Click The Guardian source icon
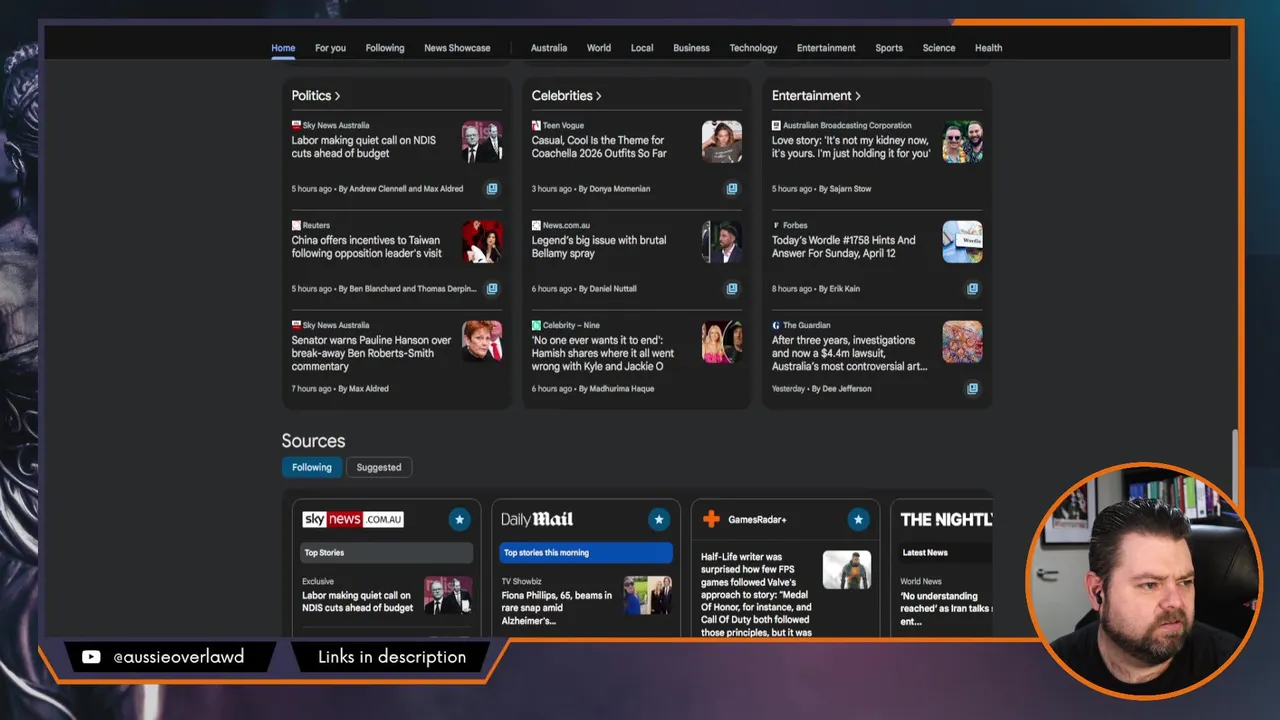Image resolution: width=1280 pixels, height=720 pixels. 776,325
